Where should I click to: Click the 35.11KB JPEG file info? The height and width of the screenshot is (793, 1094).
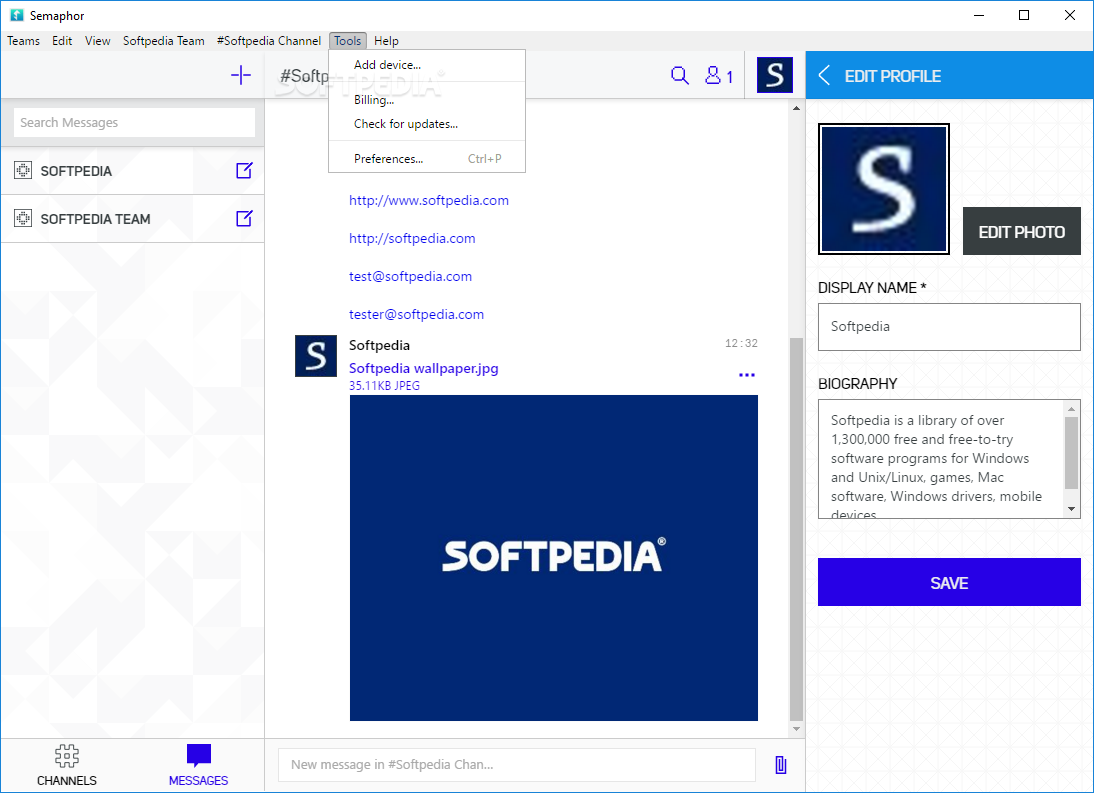tap(384, 386)
